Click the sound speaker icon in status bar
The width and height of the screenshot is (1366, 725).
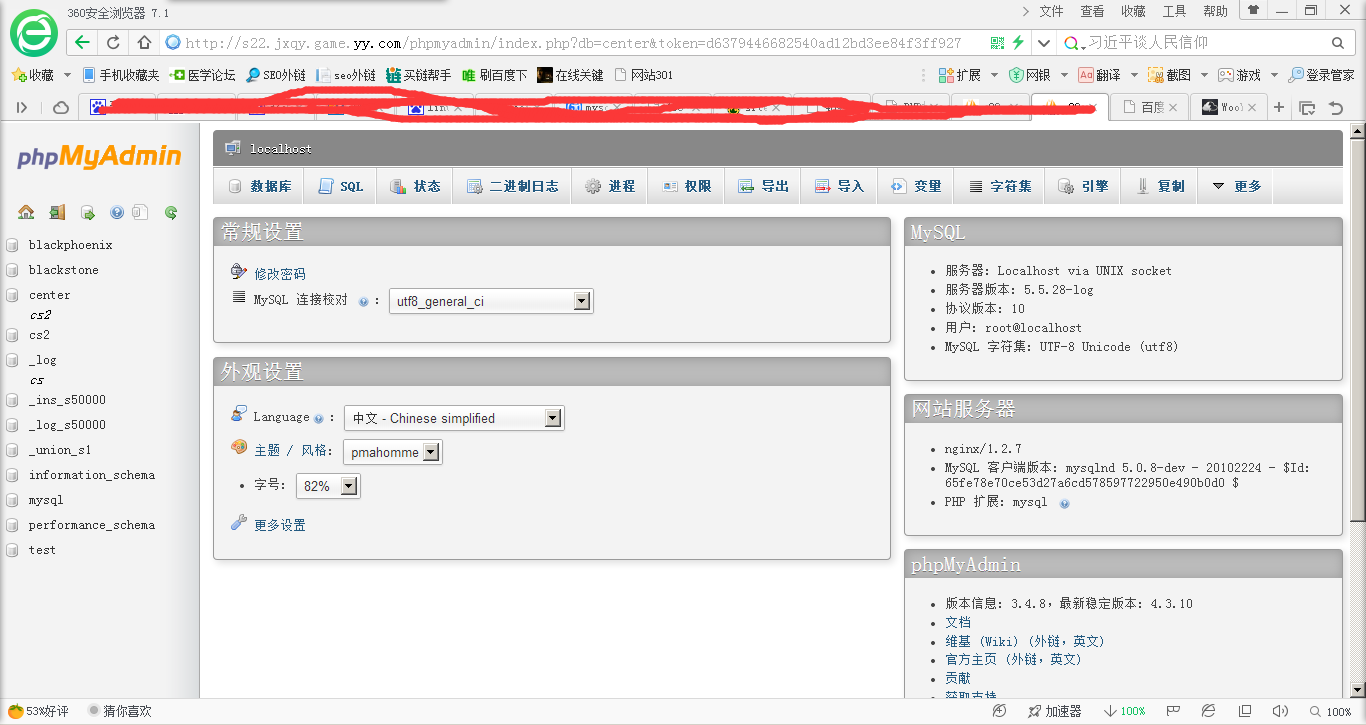click(1279, 711)
